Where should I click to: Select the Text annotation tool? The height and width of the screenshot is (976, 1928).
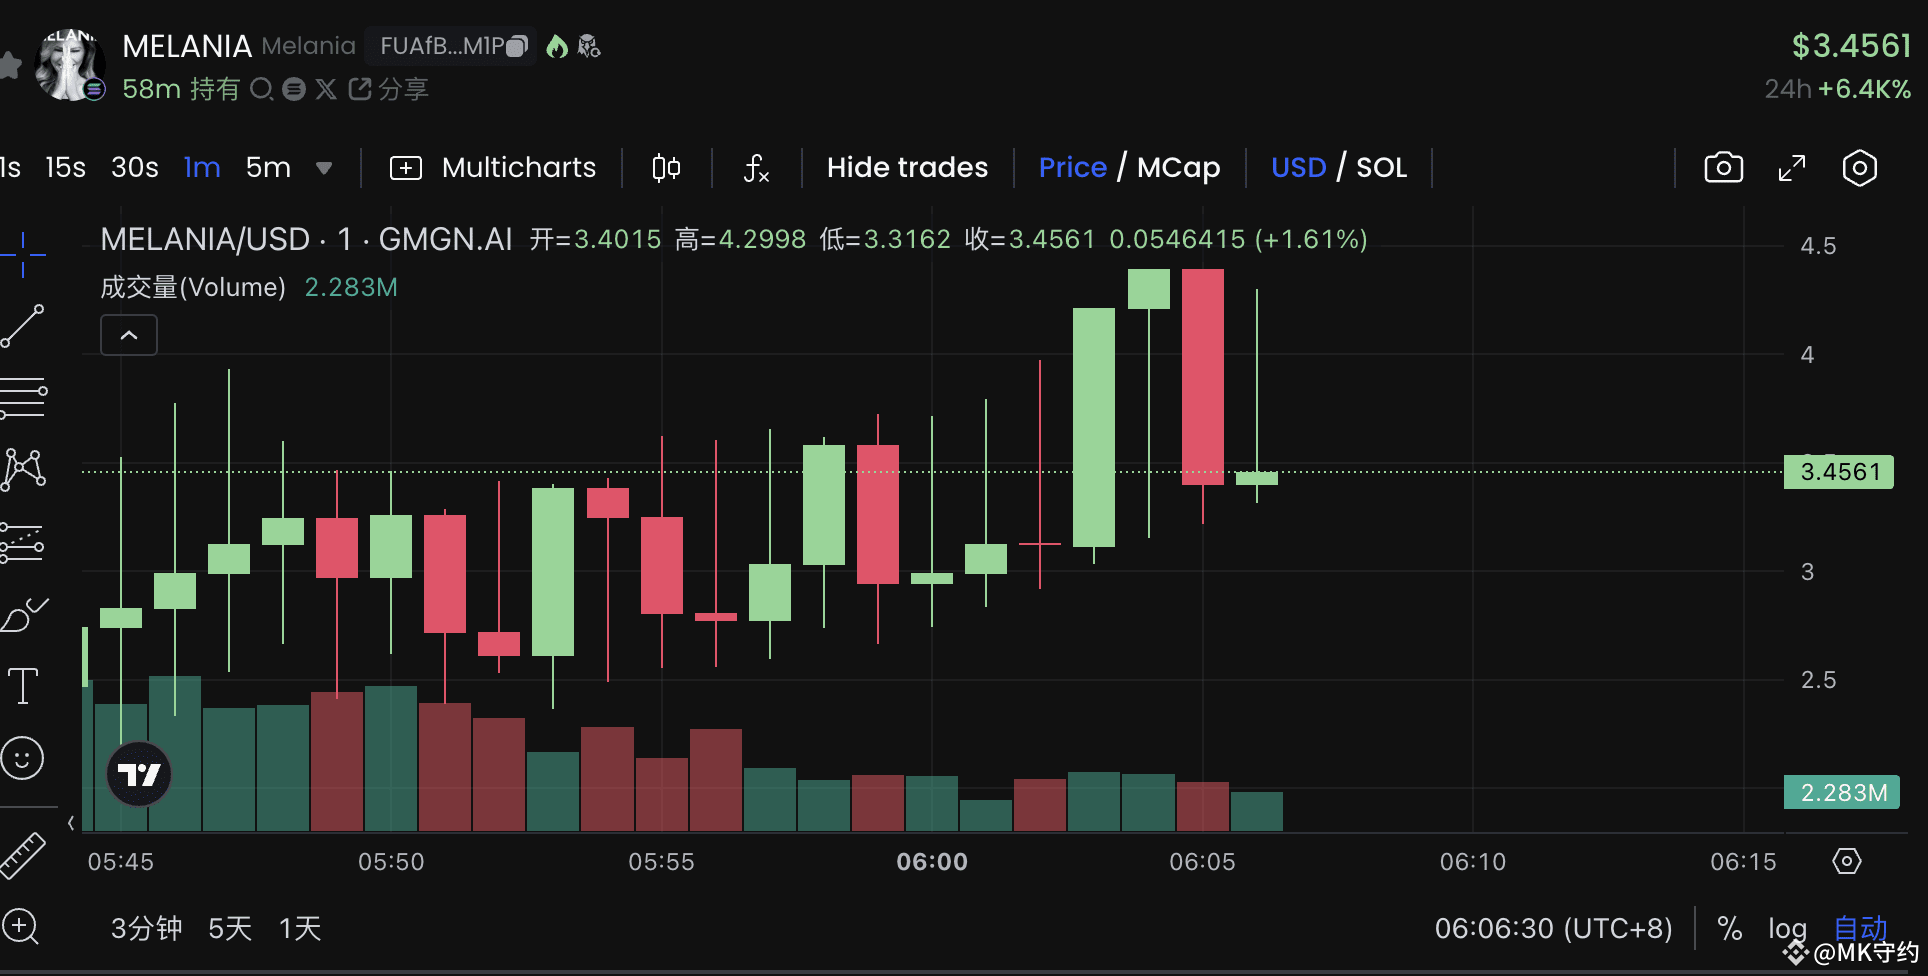click(x=23, y=686)
